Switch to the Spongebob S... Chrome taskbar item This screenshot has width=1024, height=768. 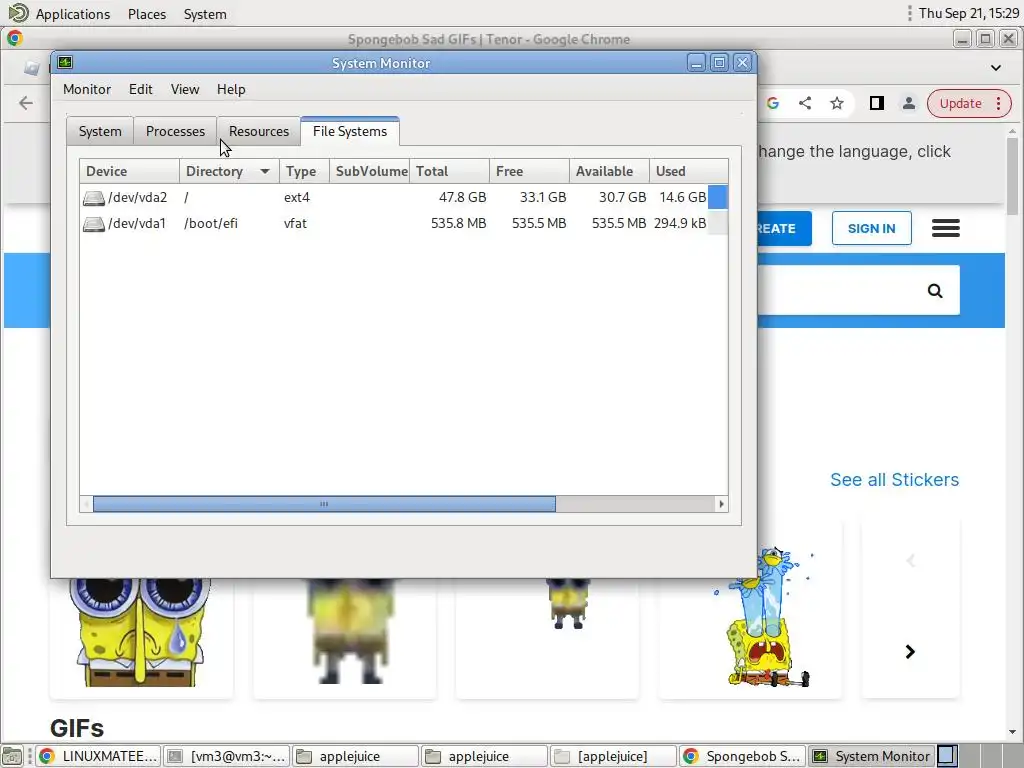pyautogui.click(x=742, y=756)
